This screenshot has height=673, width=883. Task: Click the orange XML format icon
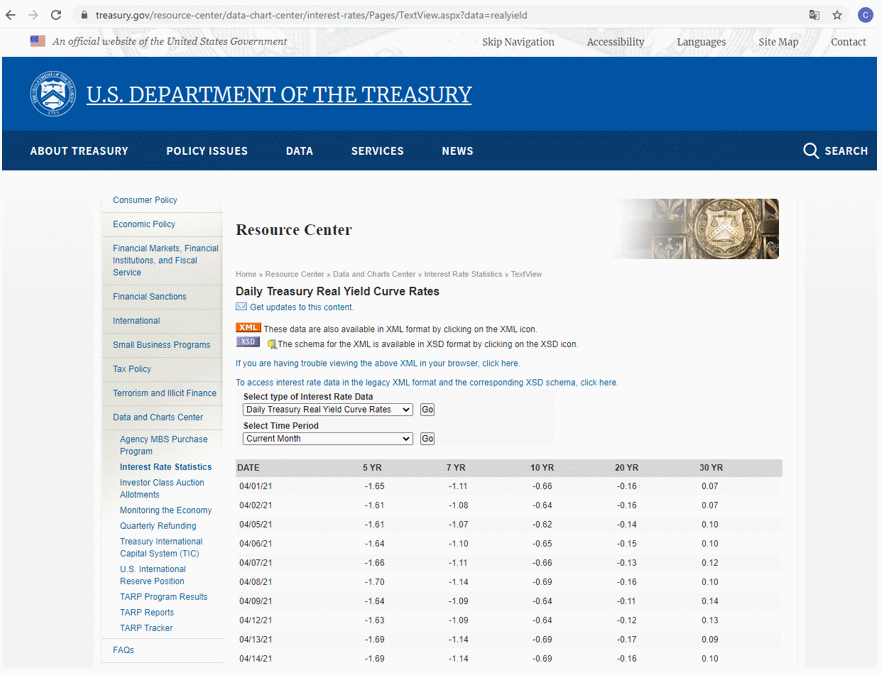[x=248, y=328]
